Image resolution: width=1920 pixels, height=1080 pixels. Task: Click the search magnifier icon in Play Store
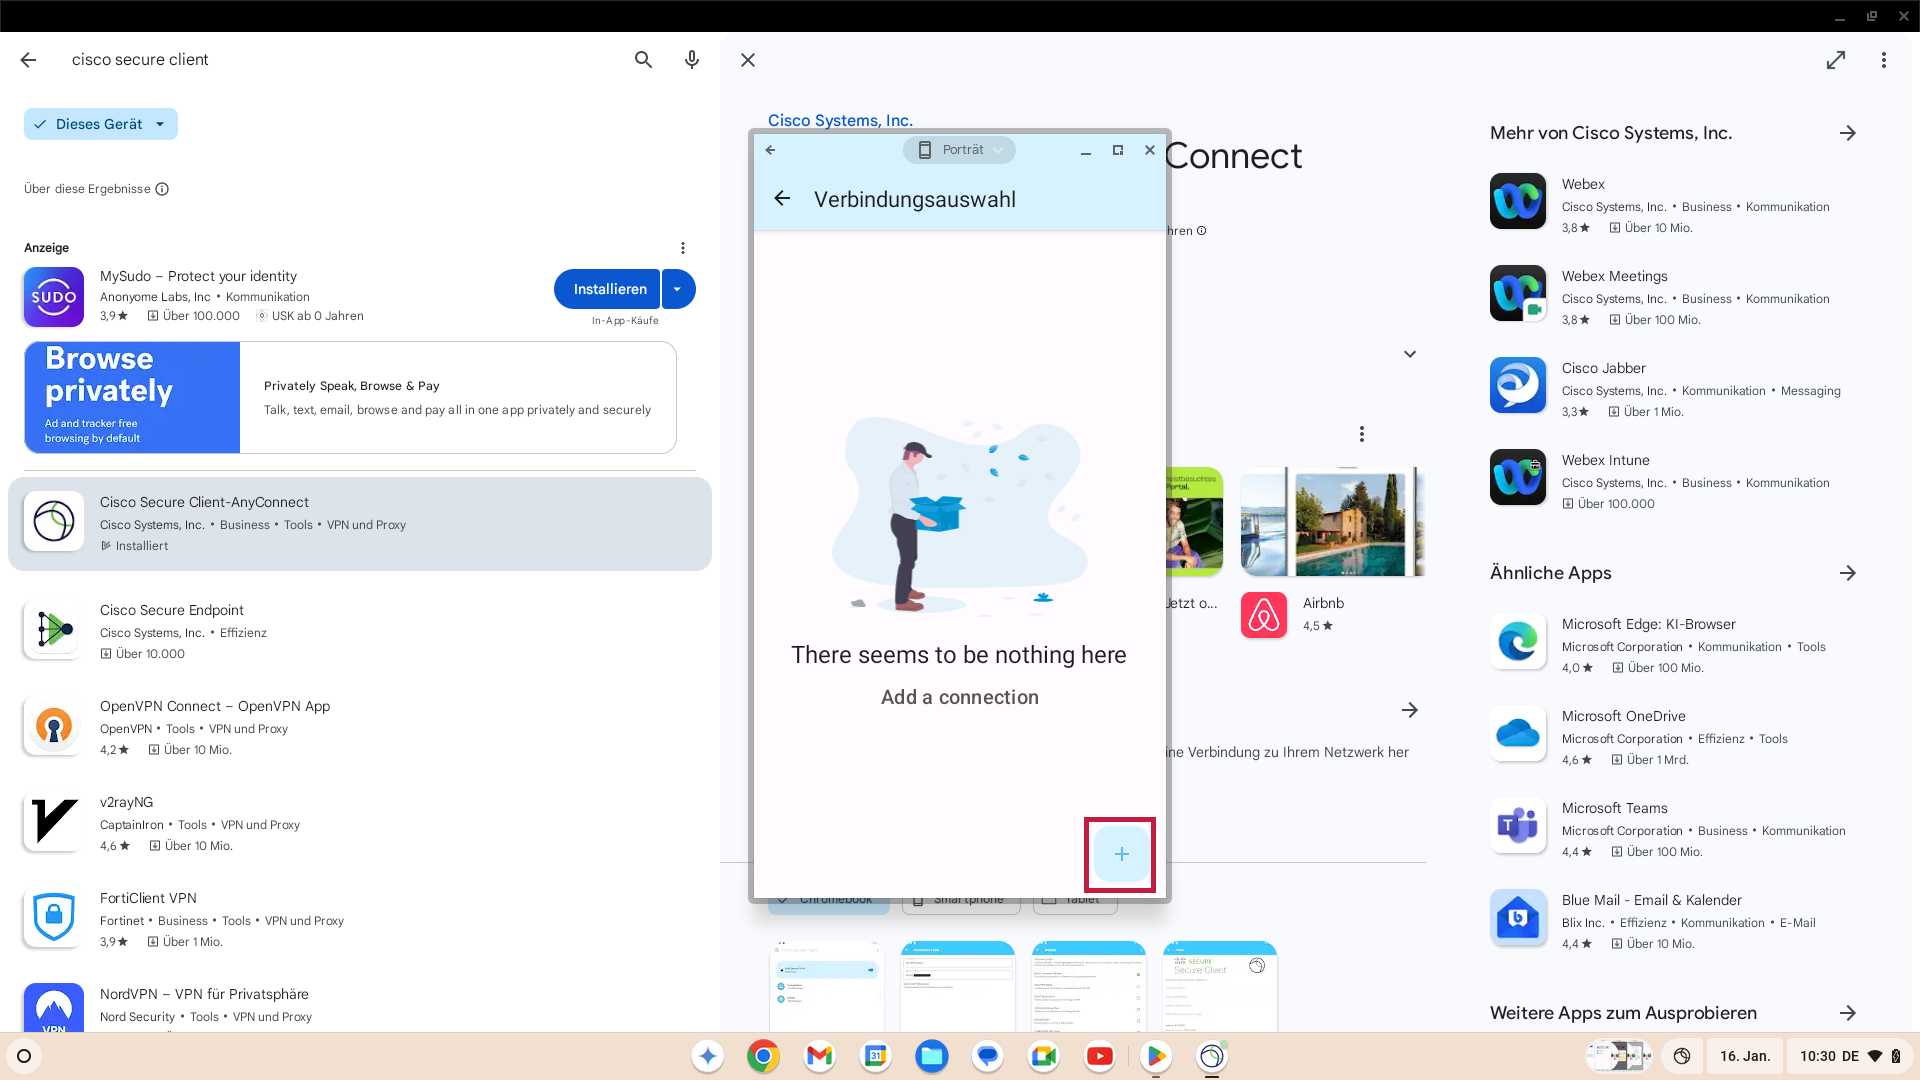click(643, 60)
